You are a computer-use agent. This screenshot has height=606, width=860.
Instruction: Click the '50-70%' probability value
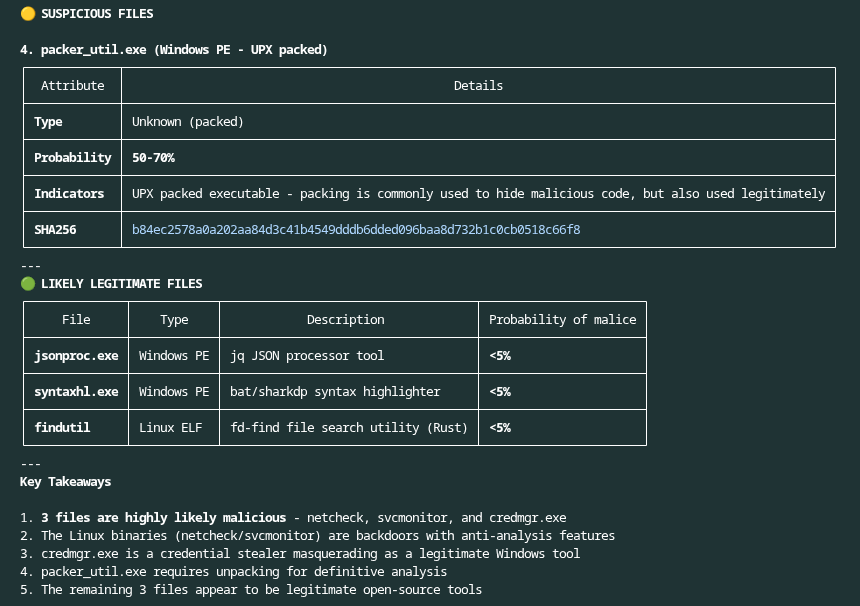coord(154,158)
